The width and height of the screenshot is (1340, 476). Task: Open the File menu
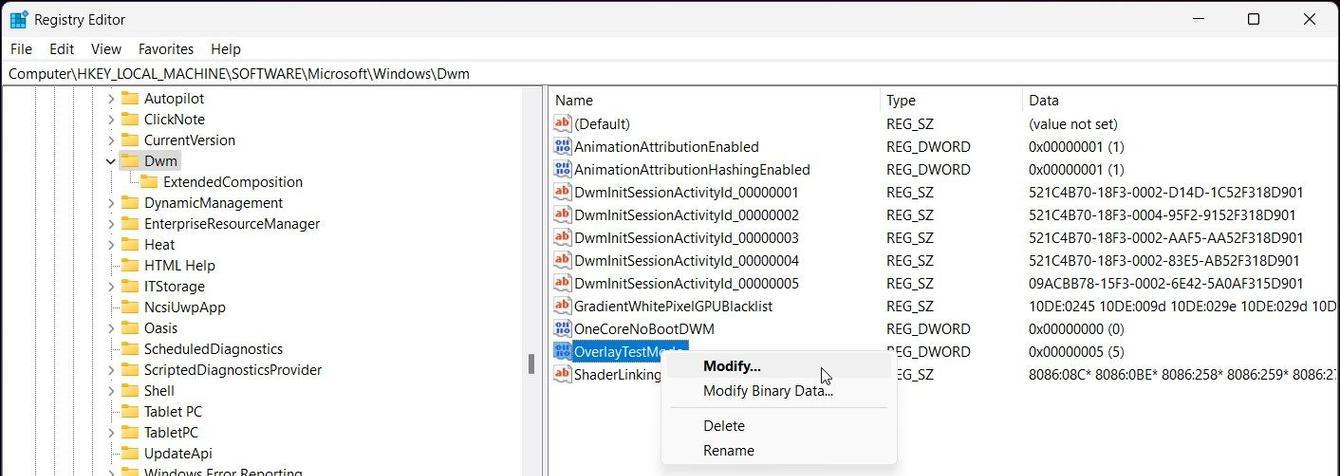coord(21,49)
